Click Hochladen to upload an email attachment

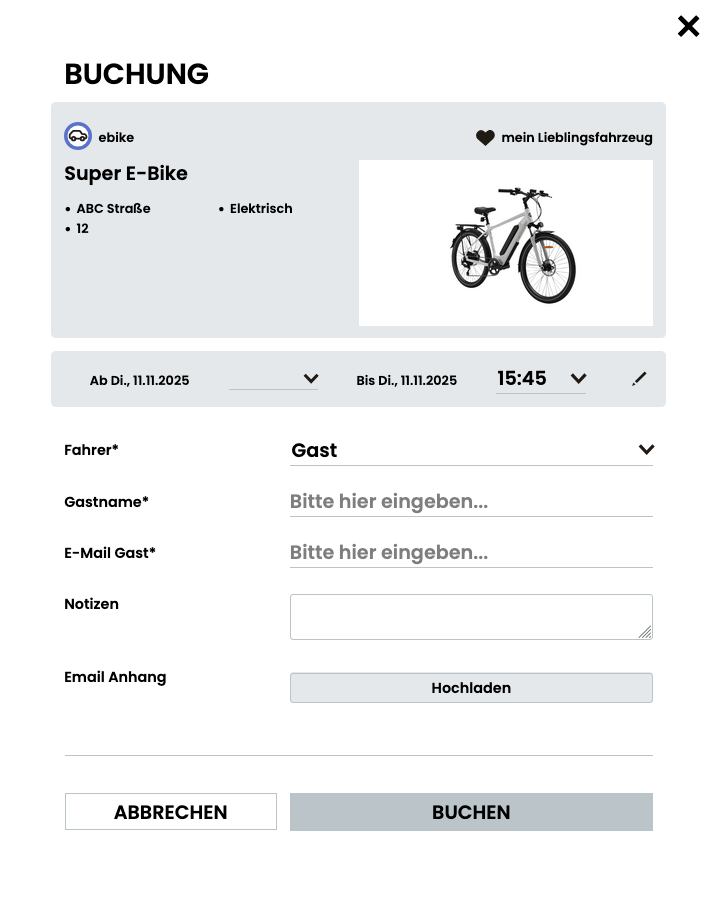coord(471,688)
